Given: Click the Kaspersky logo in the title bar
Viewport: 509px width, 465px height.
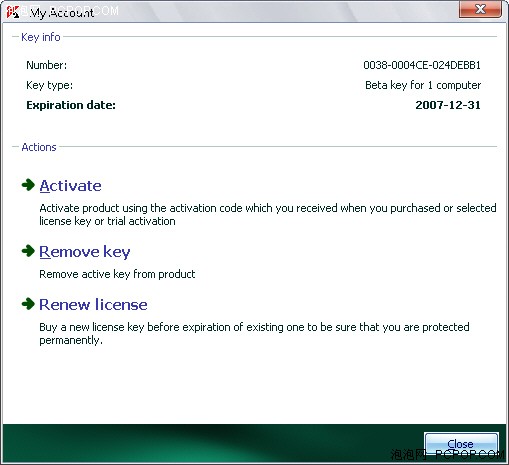Looking at the screenshot, I should (x=13, y=12).
